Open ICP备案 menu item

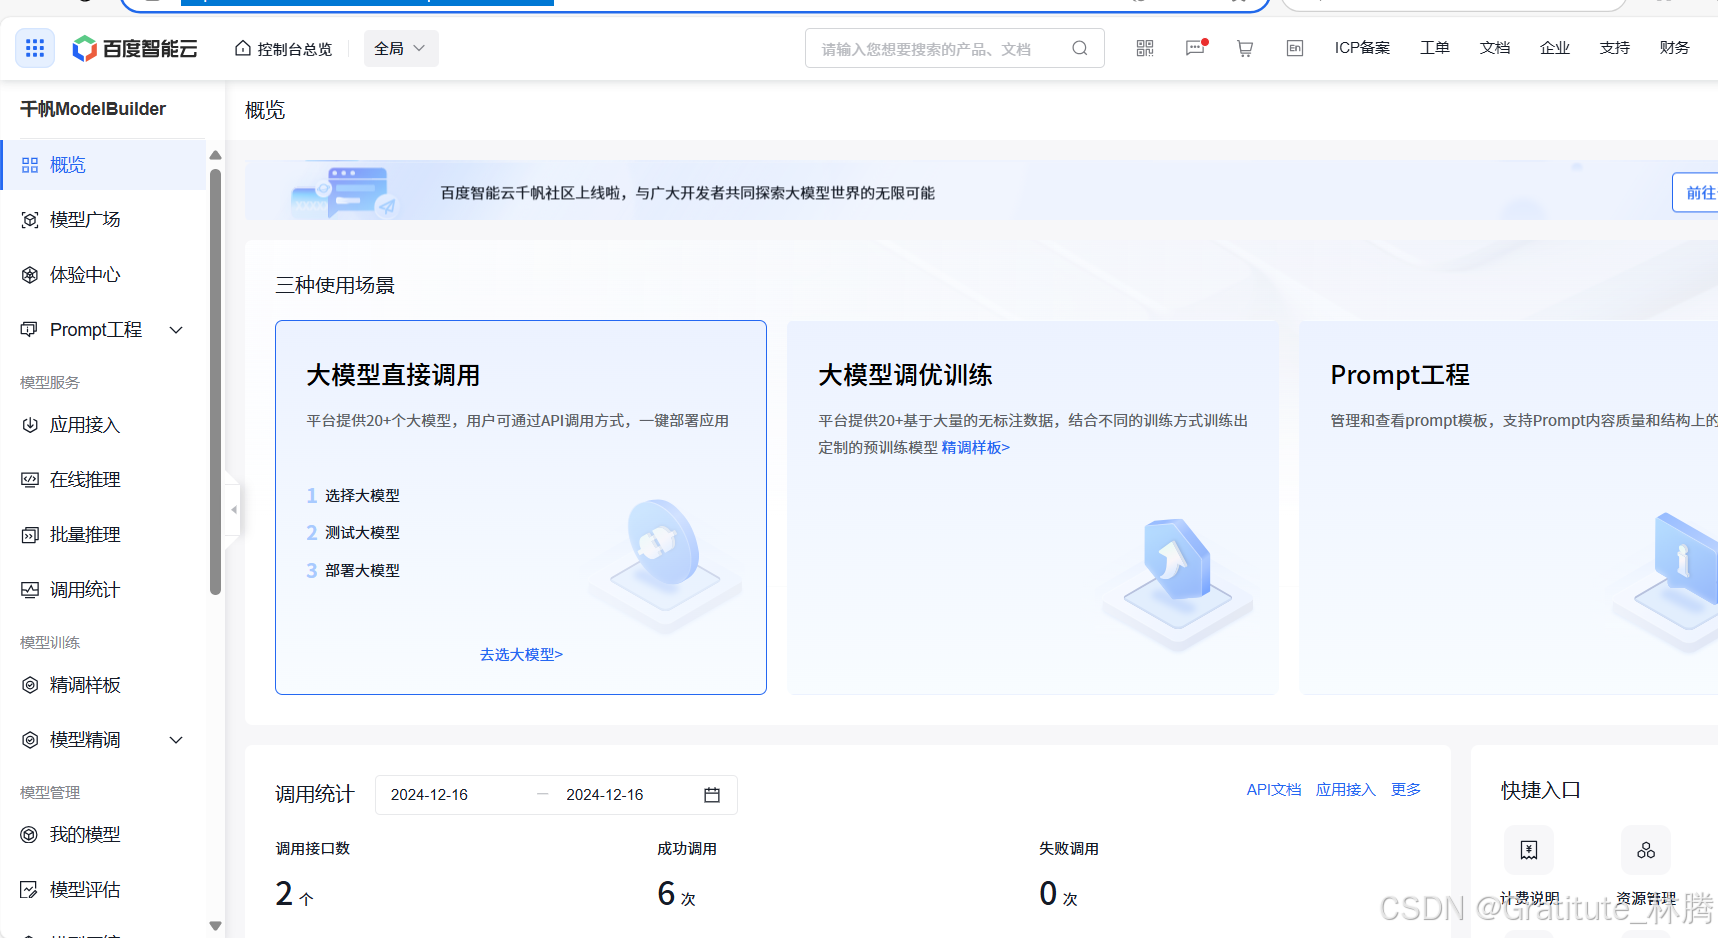pos(1362,48)
